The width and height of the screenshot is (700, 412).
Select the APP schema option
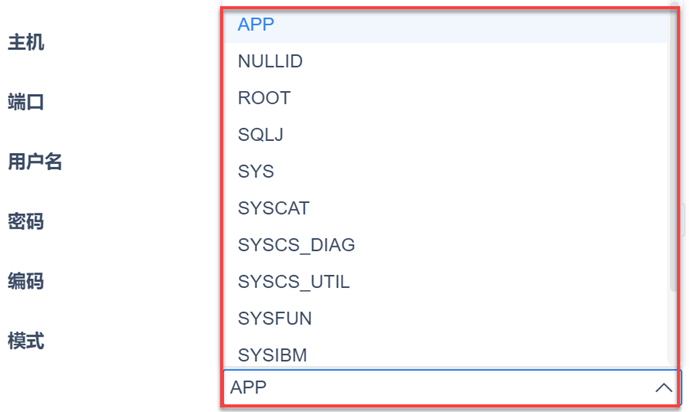(x=256, y=25)
